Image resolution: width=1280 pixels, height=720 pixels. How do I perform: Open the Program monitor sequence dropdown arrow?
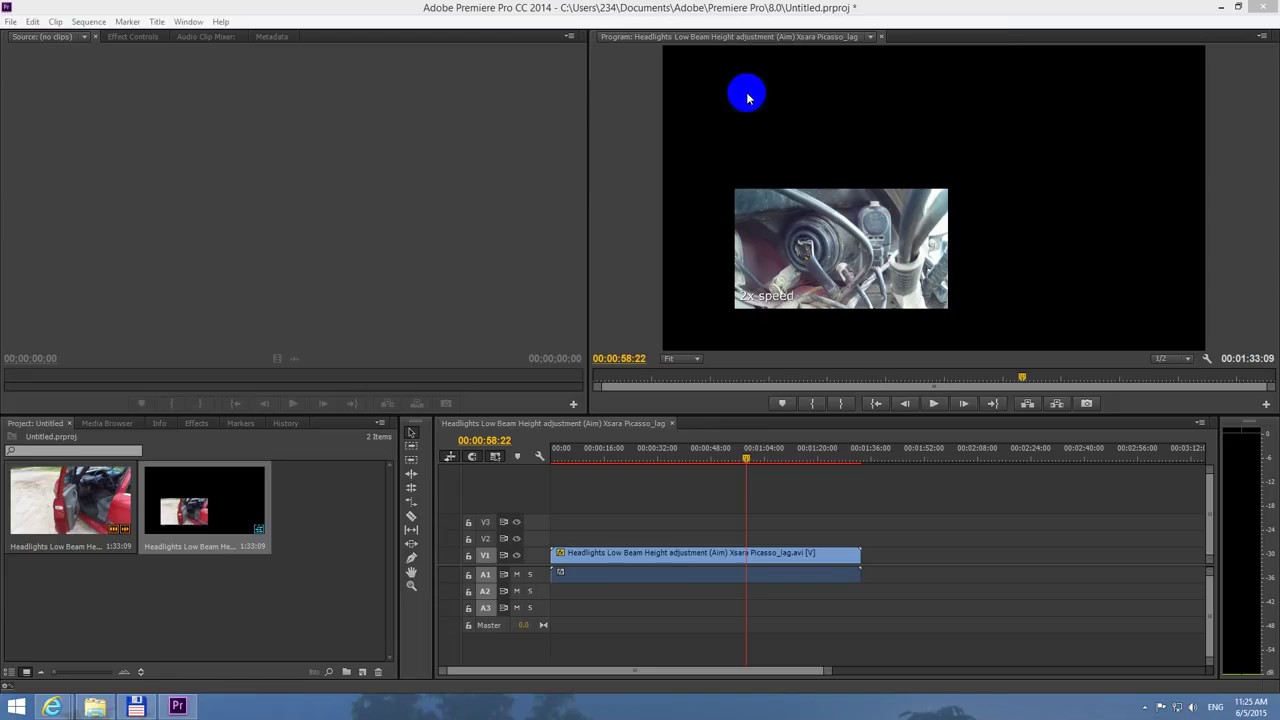(870, 37)
